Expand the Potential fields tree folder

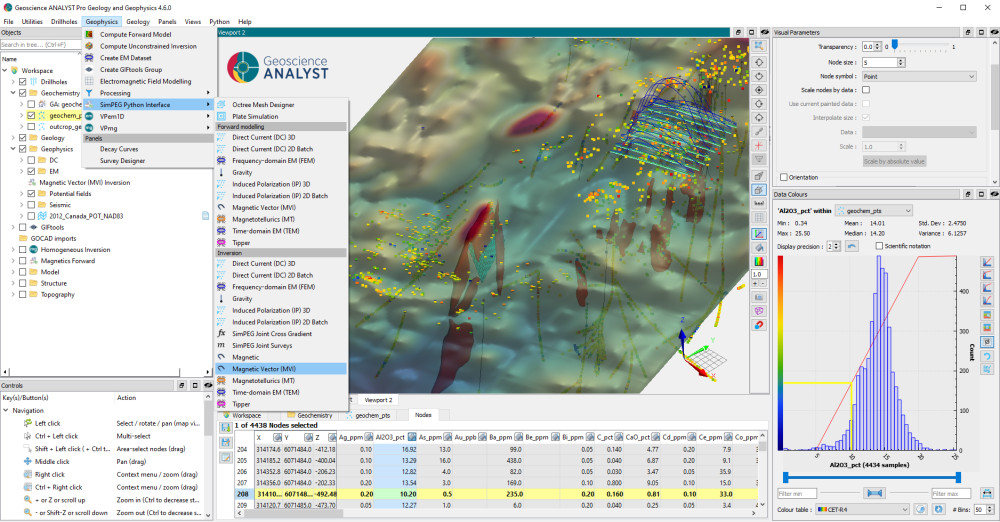pos(23,193)
